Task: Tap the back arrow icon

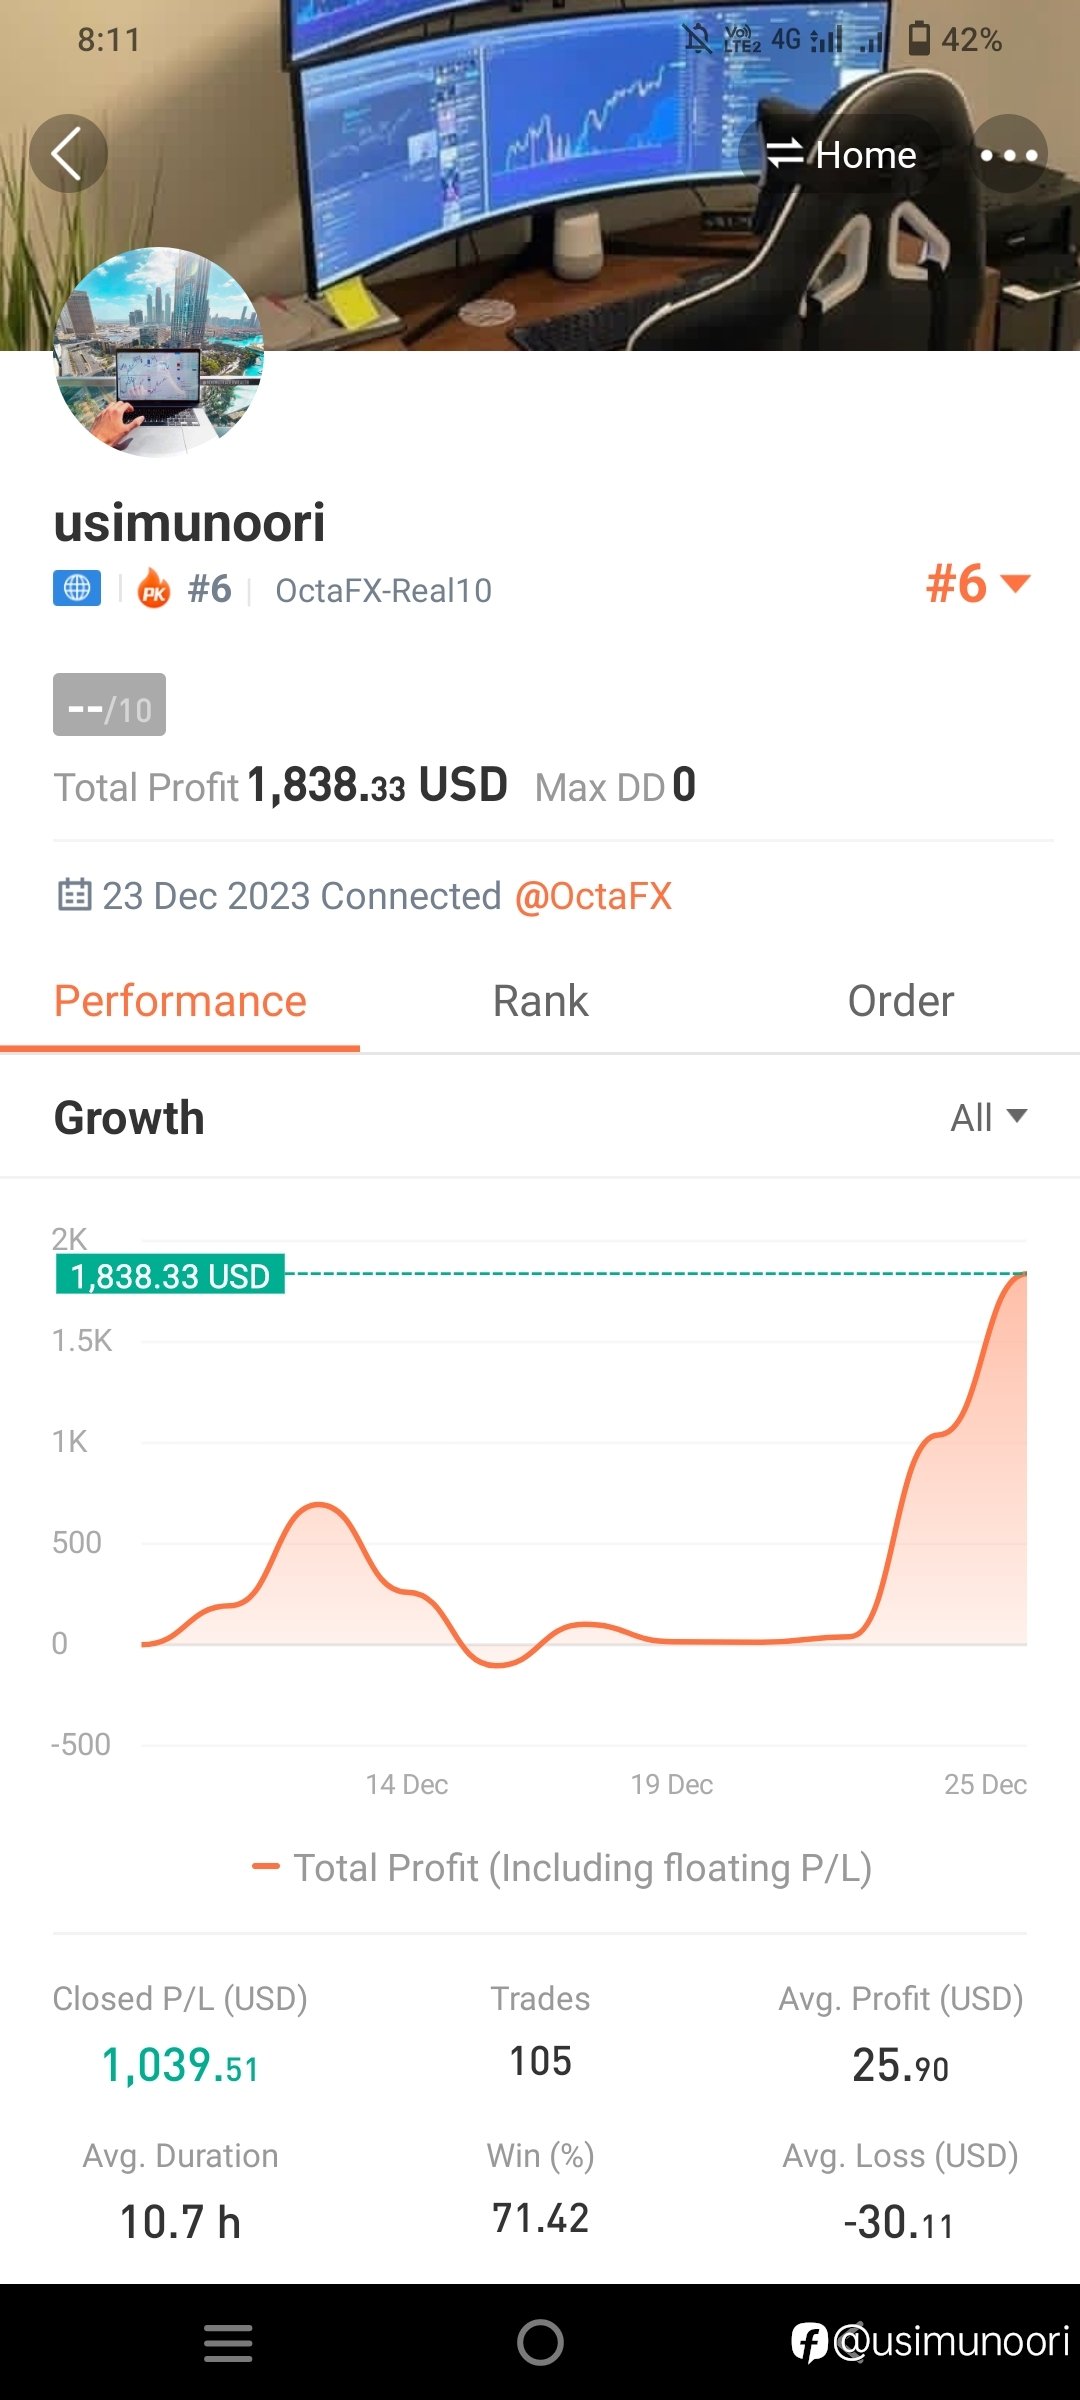Action: [68, 154]
